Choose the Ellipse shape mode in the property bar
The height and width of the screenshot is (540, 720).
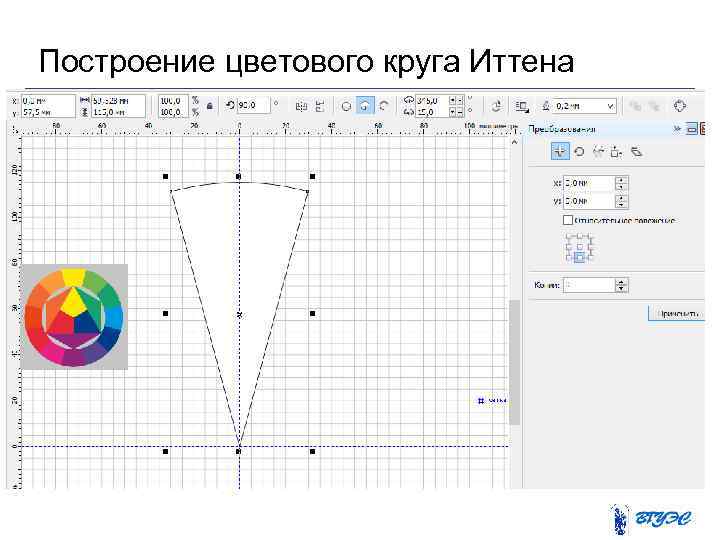pos(346,107)
